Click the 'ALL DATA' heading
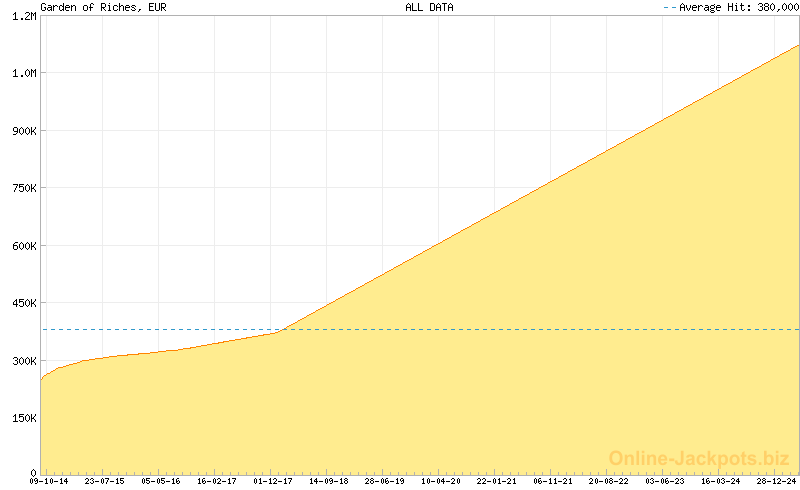Image resolution: width=800 pixels, height=490 pixels. pos(429,7)
